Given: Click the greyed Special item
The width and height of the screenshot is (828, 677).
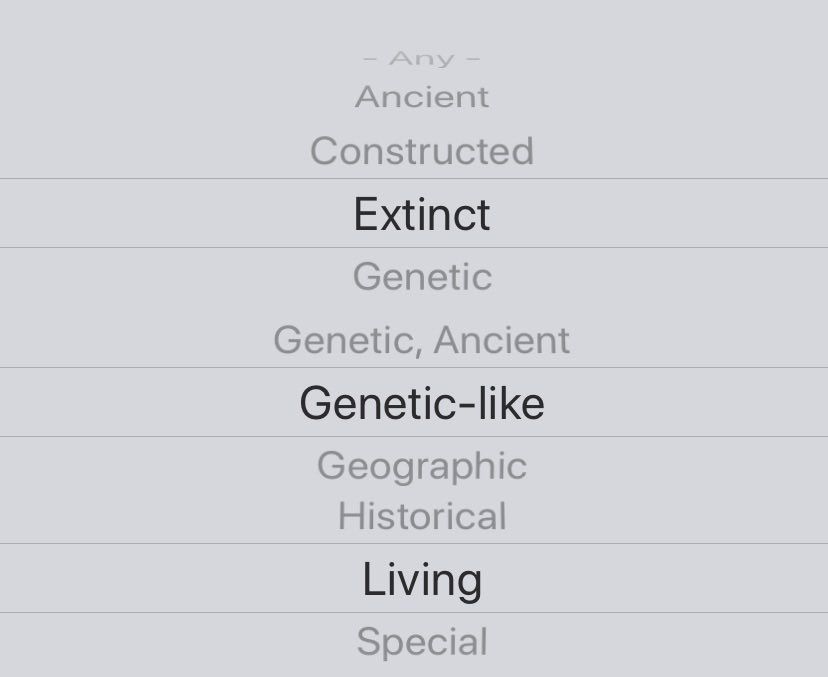Looking at the screenshot, I should coord(421,642).
